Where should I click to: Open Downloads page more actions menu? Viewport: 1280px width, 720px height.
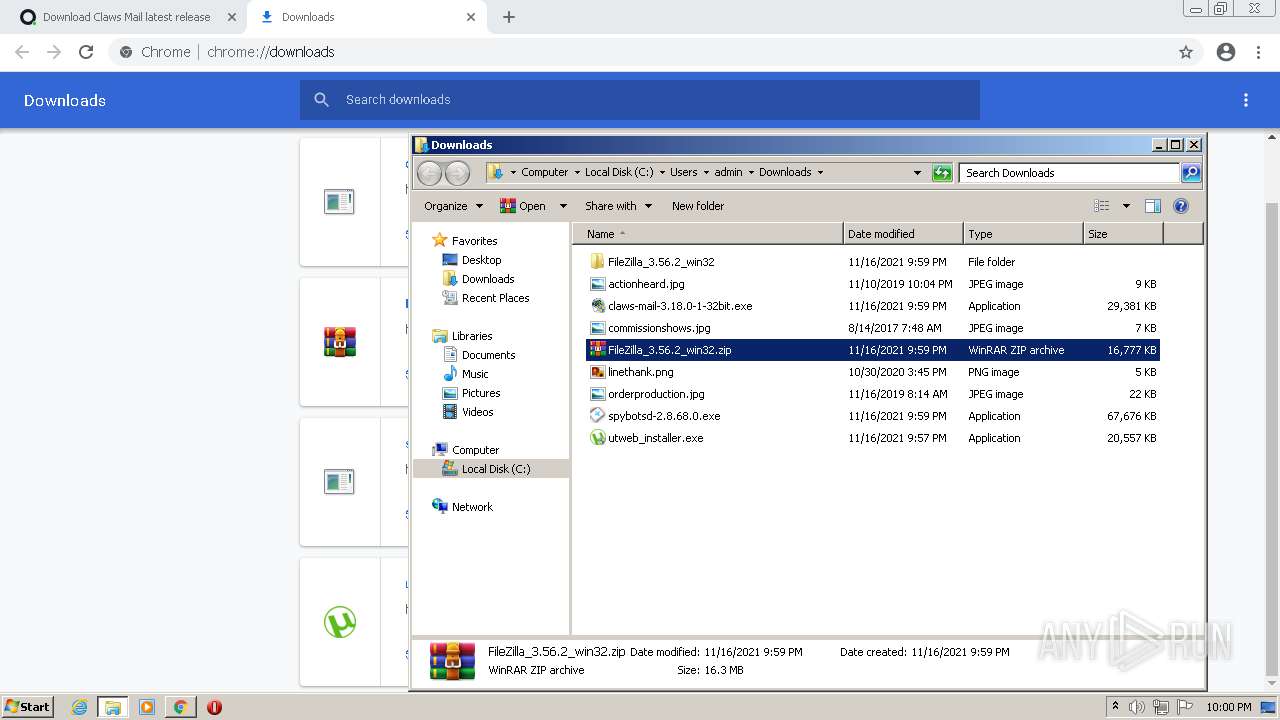pyautogui.click(x=1246, y=100)
